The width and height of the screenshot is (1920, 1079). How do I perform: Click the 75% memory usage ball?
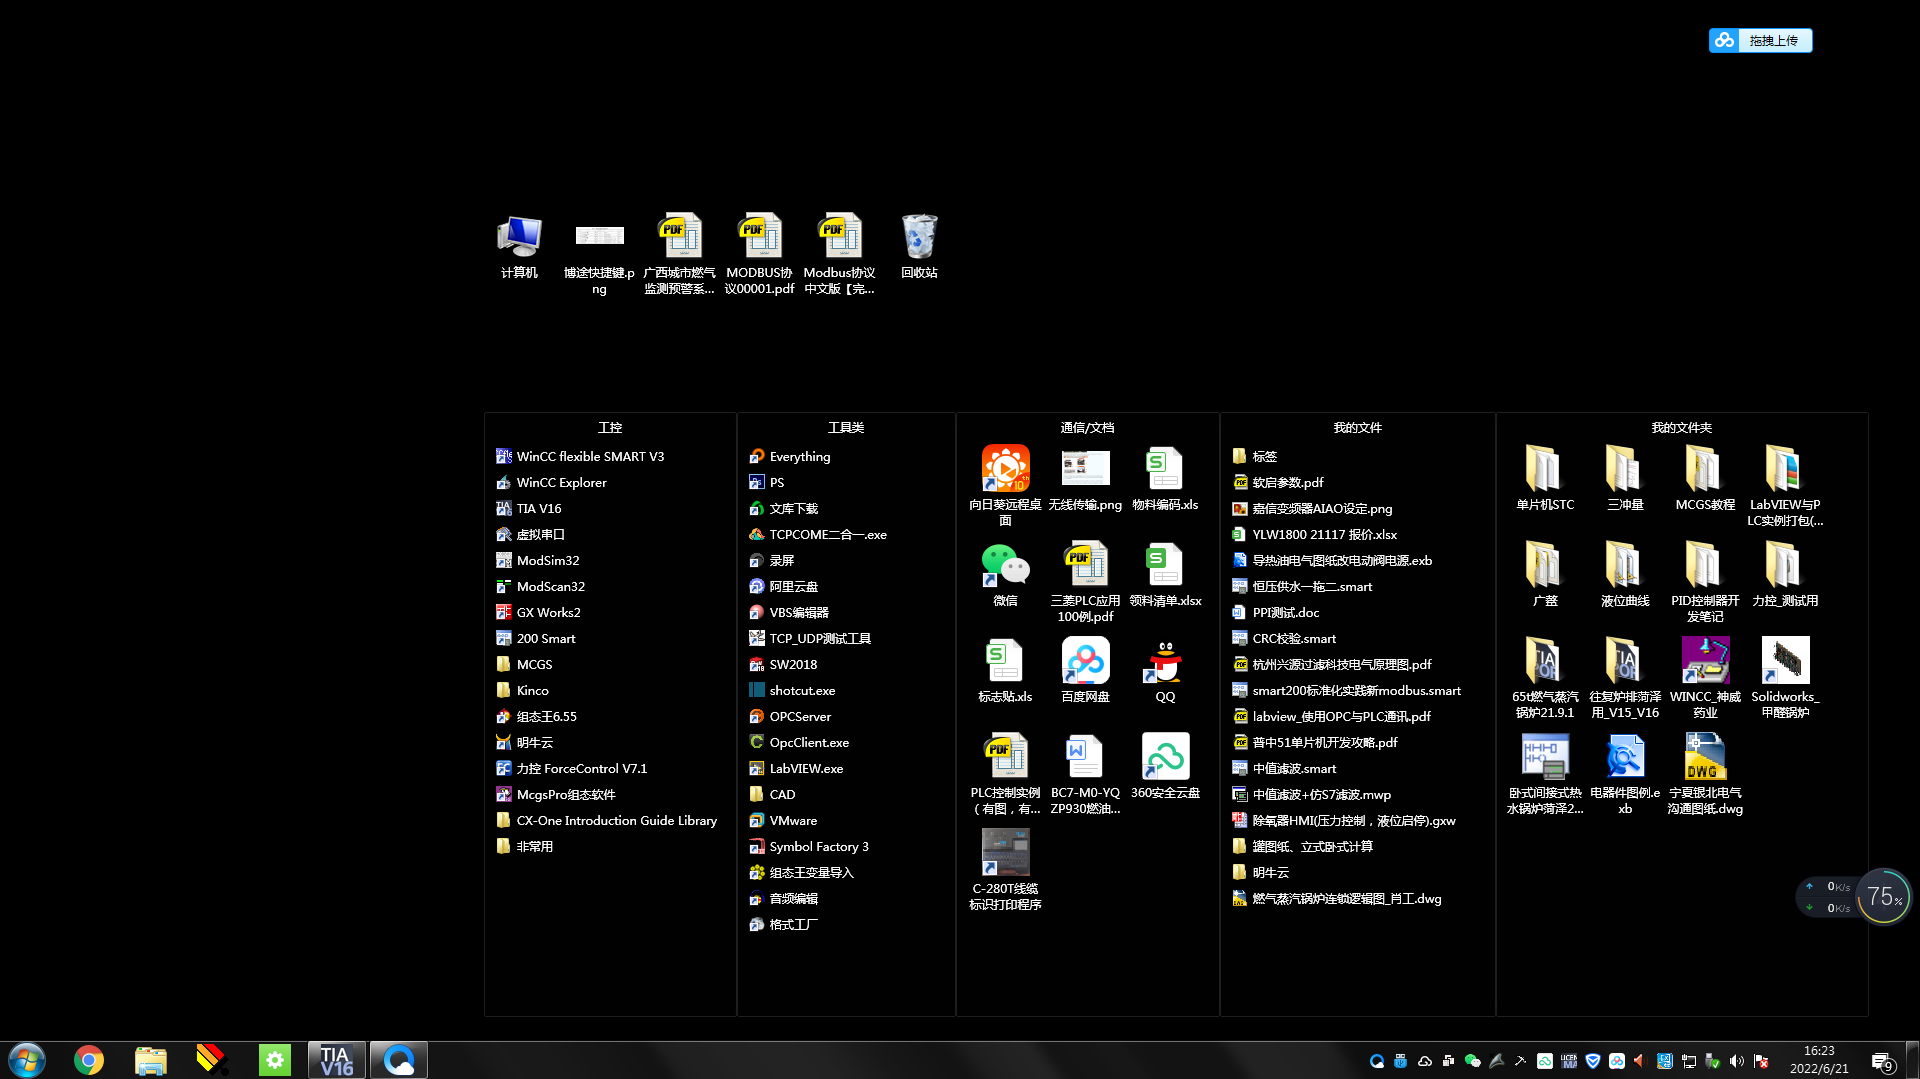coord(1884,896)
